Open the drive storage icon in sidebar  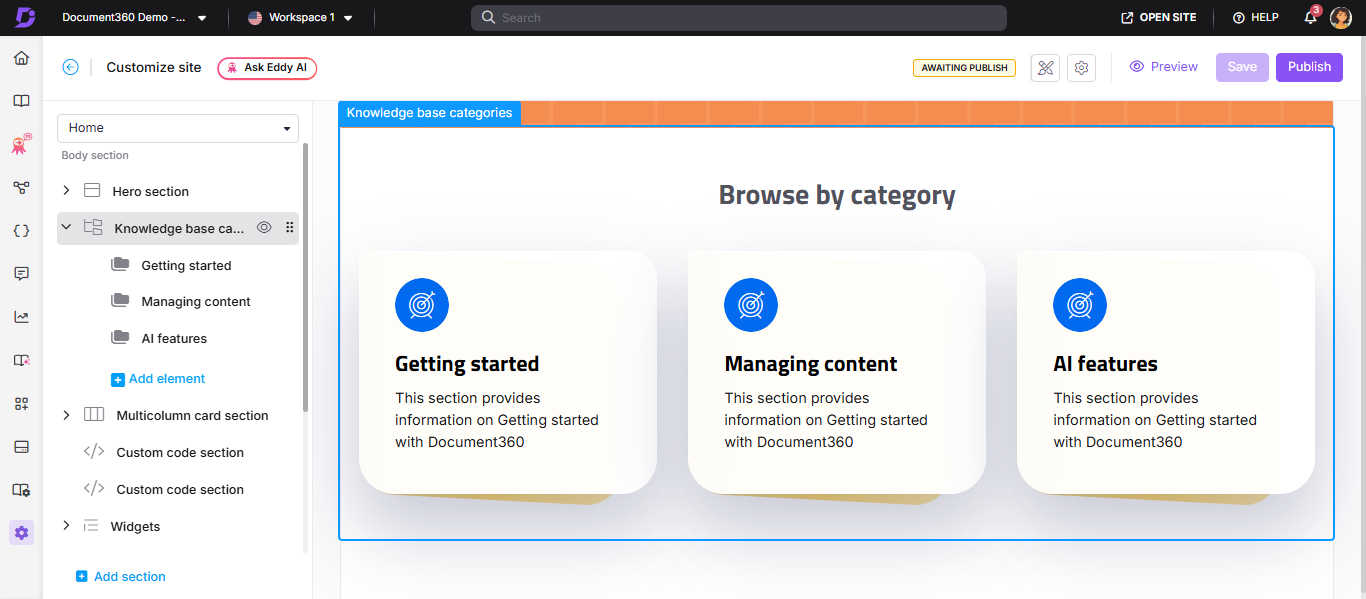21,446
